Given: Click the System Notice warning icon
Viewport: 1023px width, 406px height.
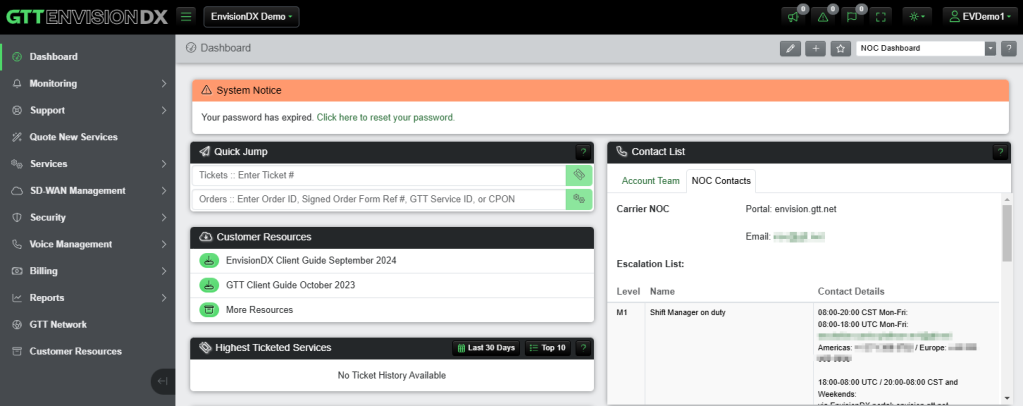Looking at the screenshot, I should [x=207, y=90].
